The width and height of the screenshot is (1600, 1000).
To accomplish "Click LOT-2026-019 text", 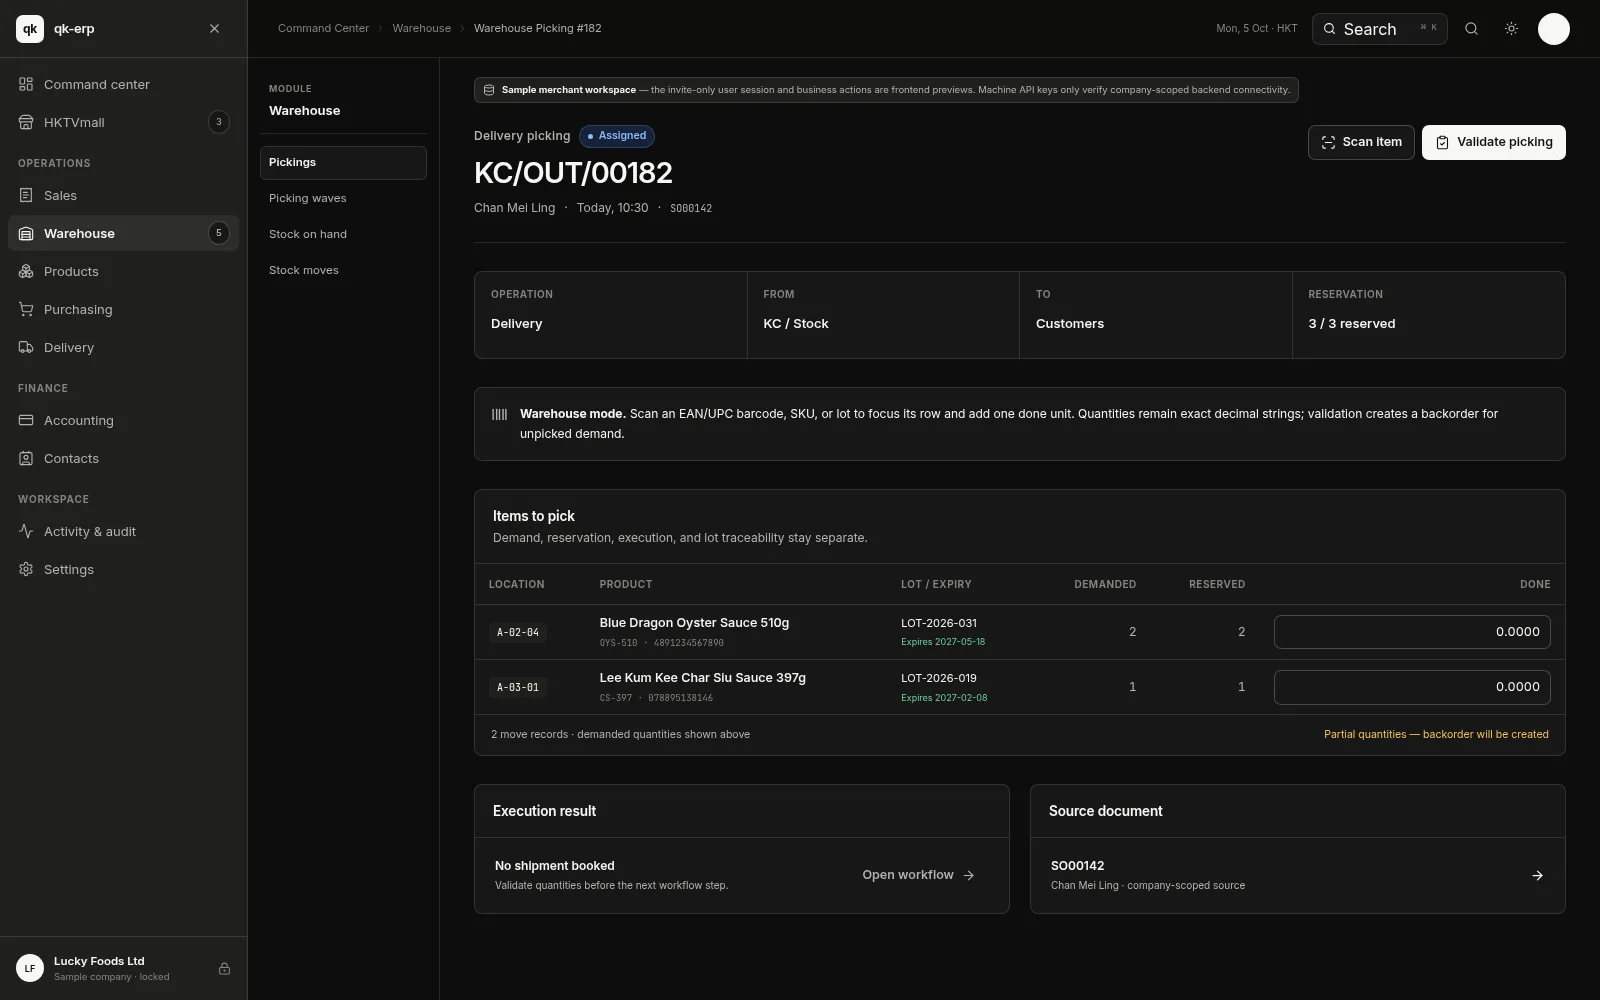I will [x=938, y=678].
